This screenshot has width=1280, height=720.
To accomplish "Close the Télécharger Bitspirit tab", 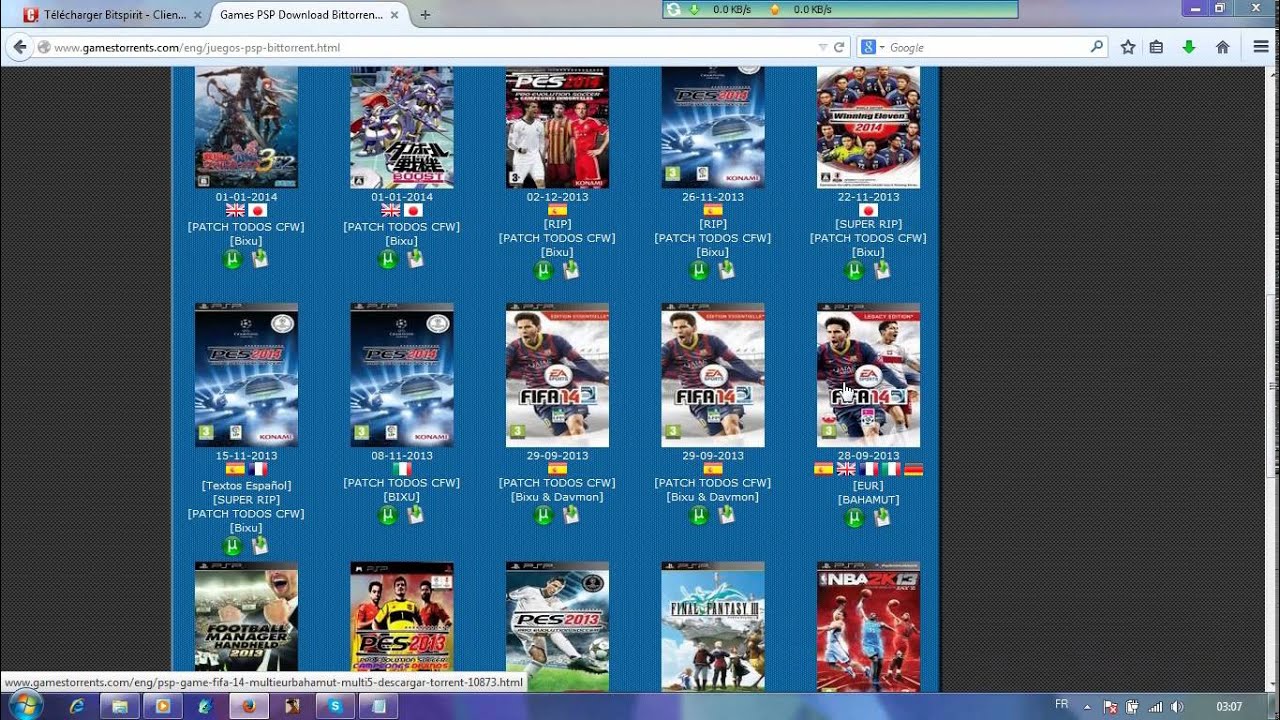I will click(x=198, y=15).
